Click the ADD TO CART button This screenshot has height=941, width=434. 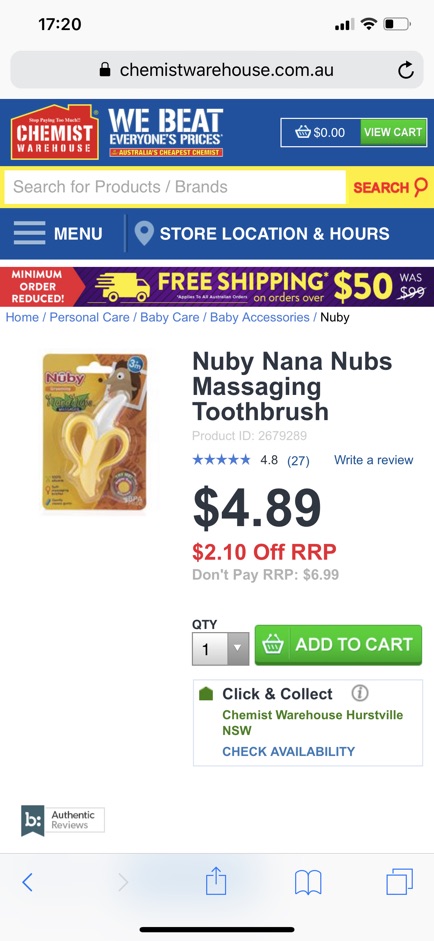click(x=338, y=645)
